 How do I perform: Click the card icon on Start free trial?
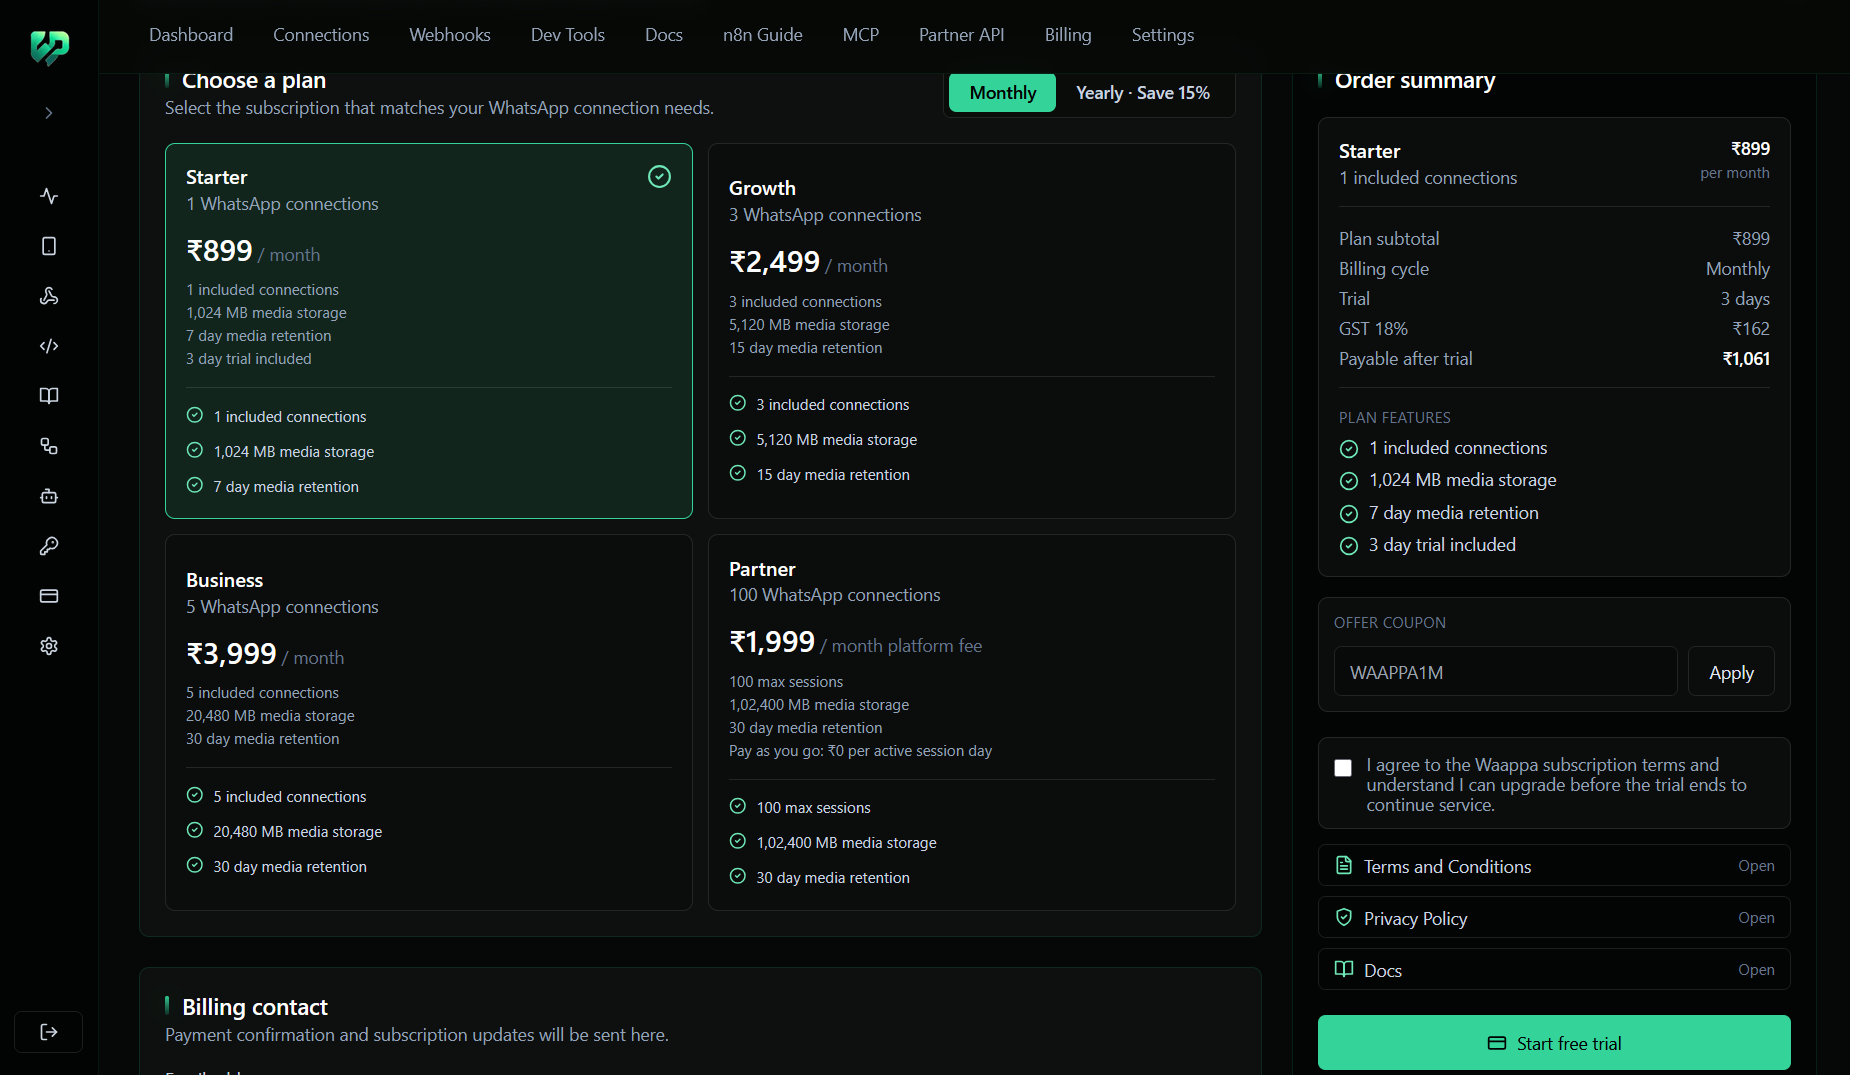(x=1497, y=1043)
